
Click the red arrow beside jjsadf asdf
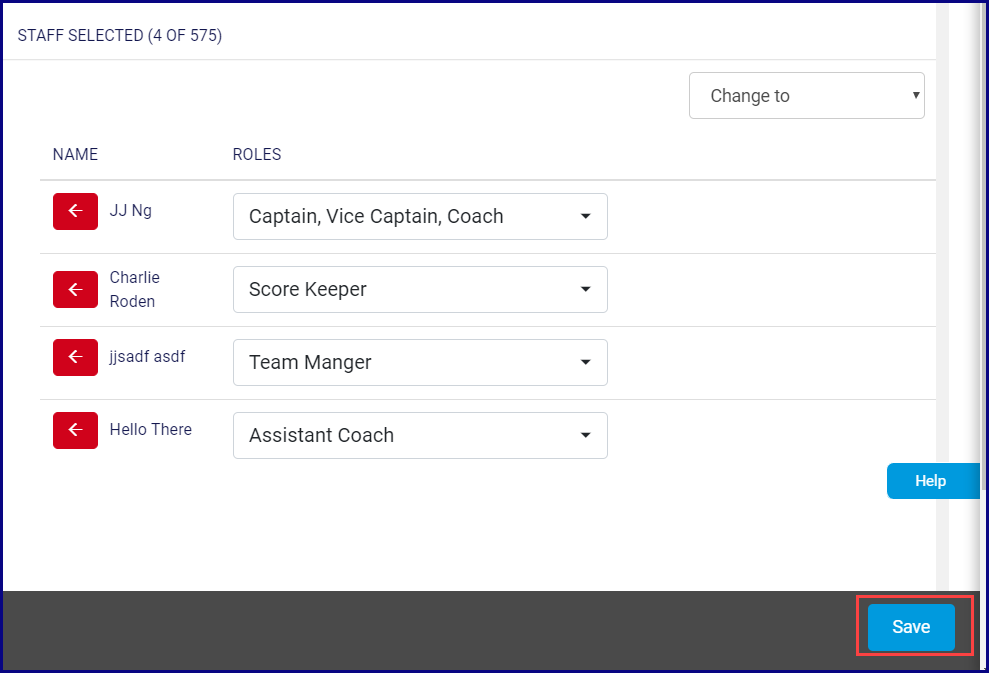[x=75, y=357]
